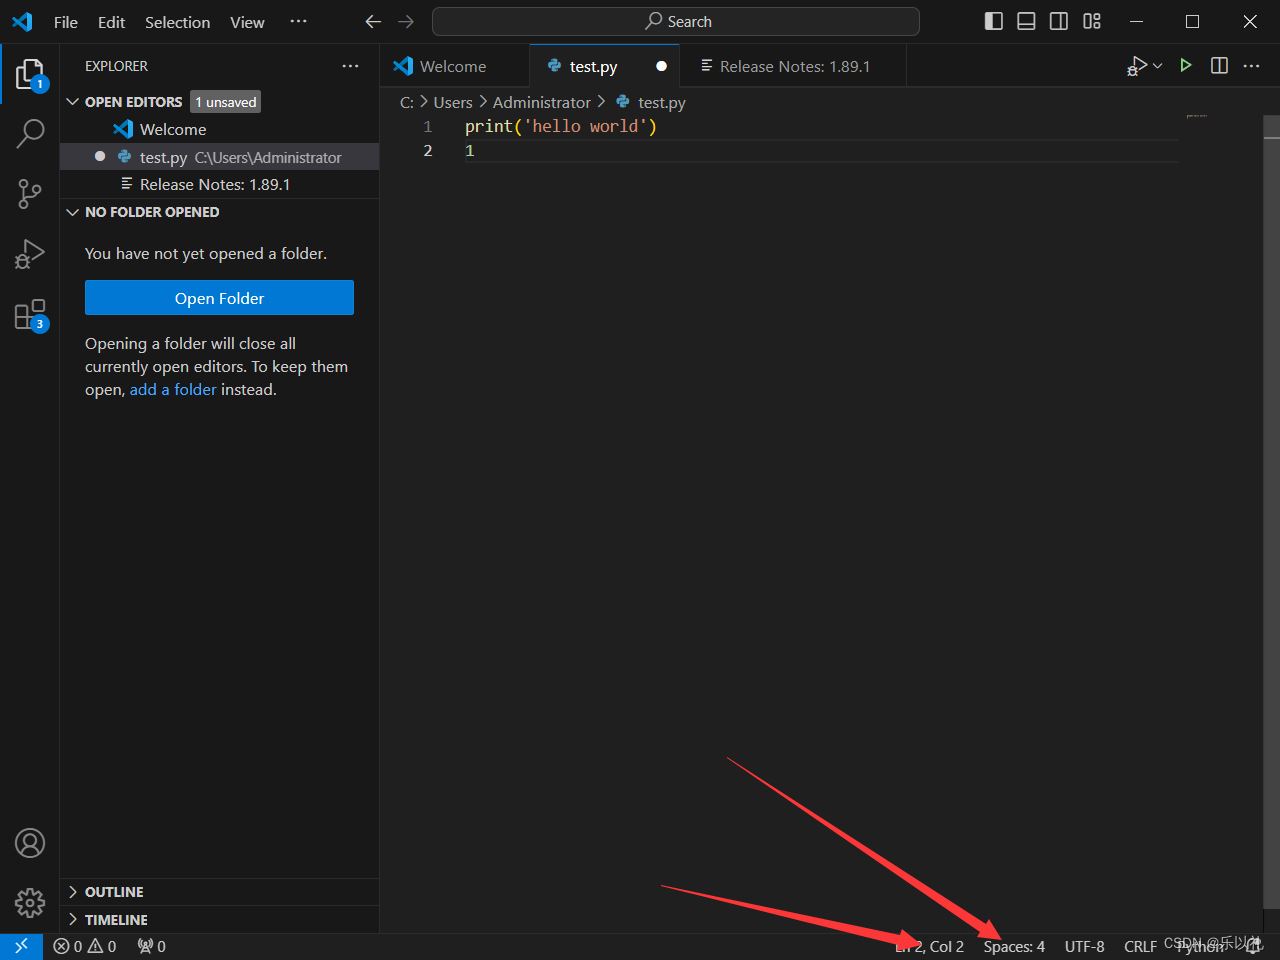The width and height of the screenshot is (1280, 960).
Task: Open the run button dropdown arrow
Action: (x=1158, y=65)
